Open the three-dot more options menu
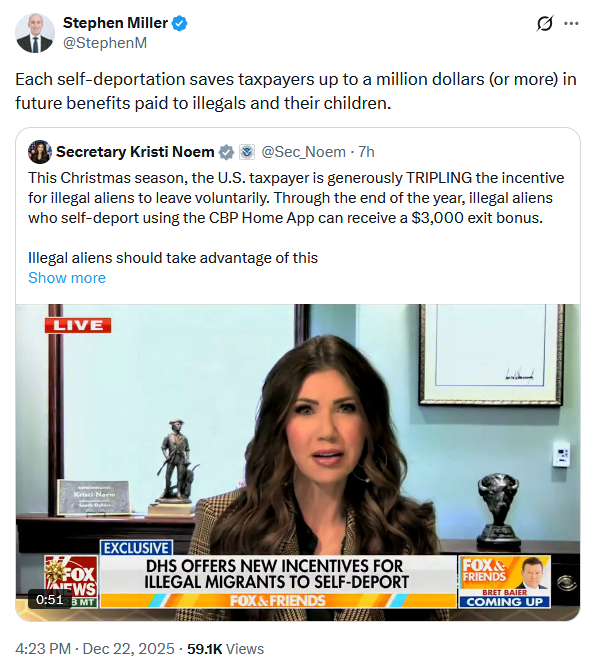The width and height of the screenshot is (593, 671). point(571,24)
